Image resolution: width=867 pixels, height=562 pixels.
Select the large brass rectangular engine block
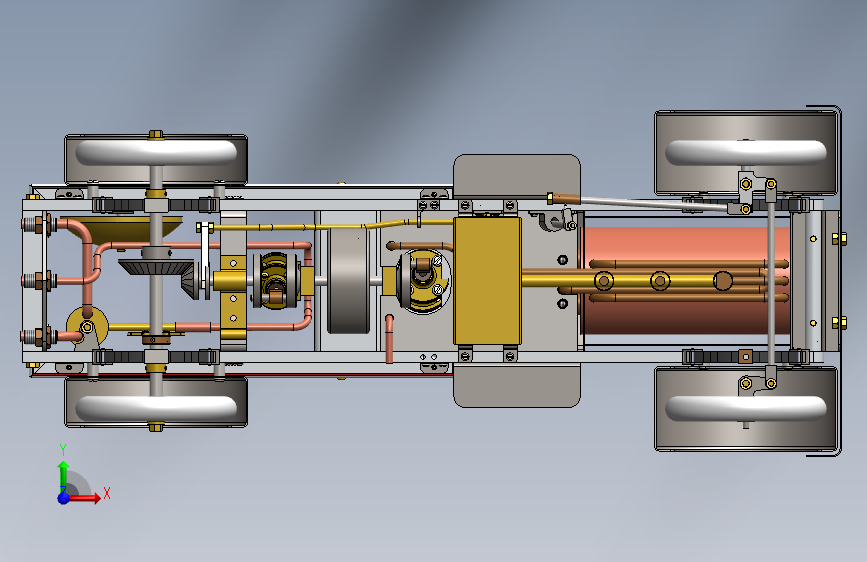click(487, 280)
